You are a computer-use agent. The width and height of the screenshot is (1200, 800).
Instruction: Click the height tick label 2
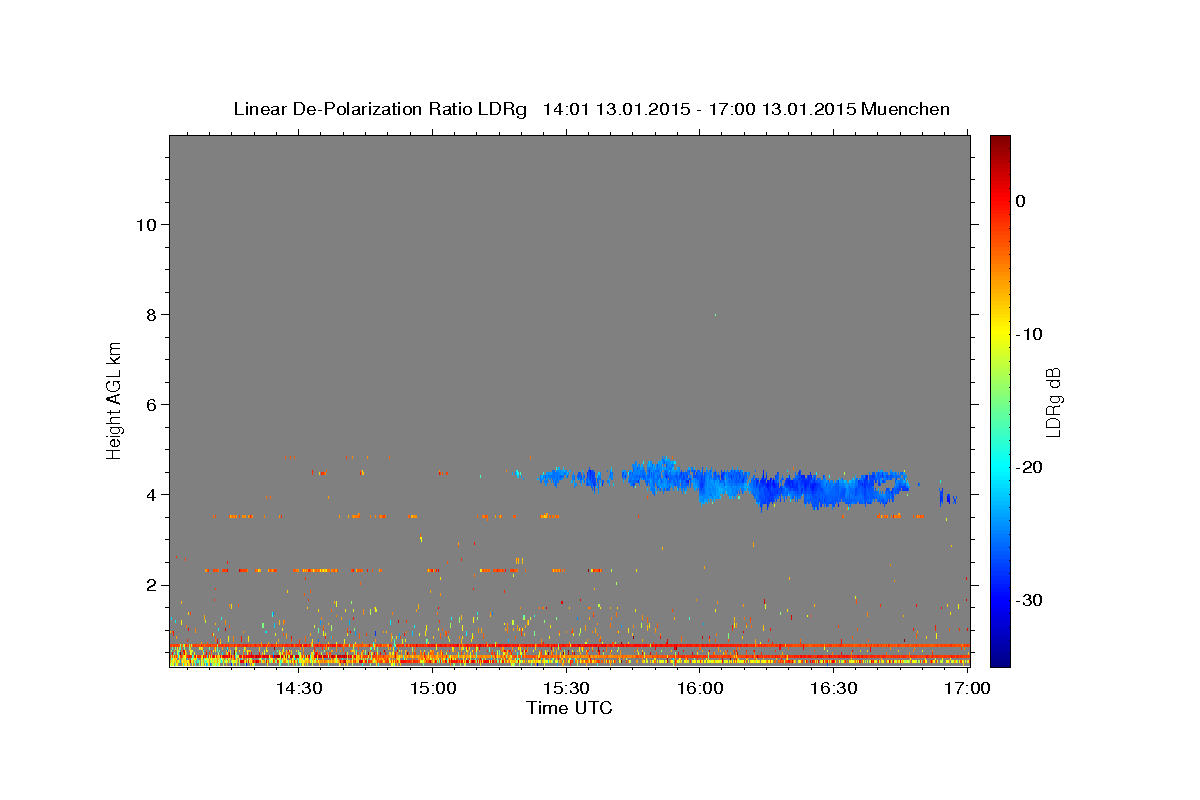pos(149,585)
